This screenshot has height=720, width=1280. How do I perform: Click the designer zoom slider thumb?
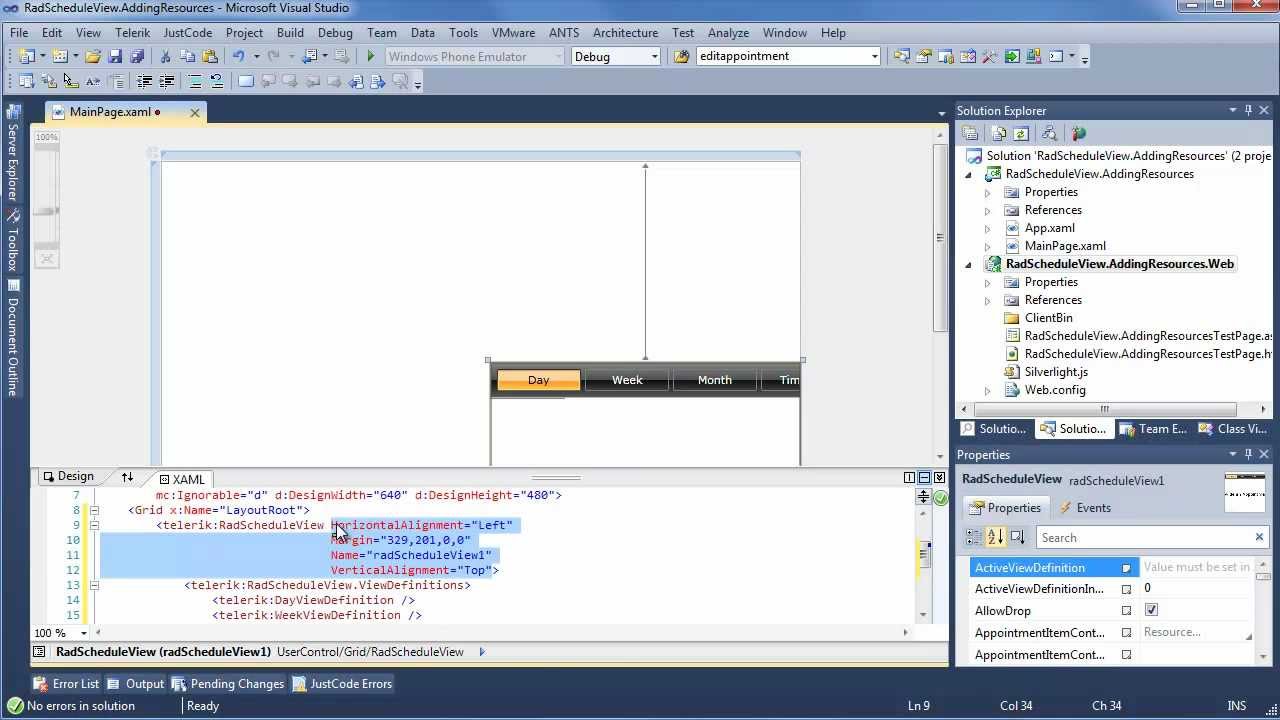coord(46,211)
